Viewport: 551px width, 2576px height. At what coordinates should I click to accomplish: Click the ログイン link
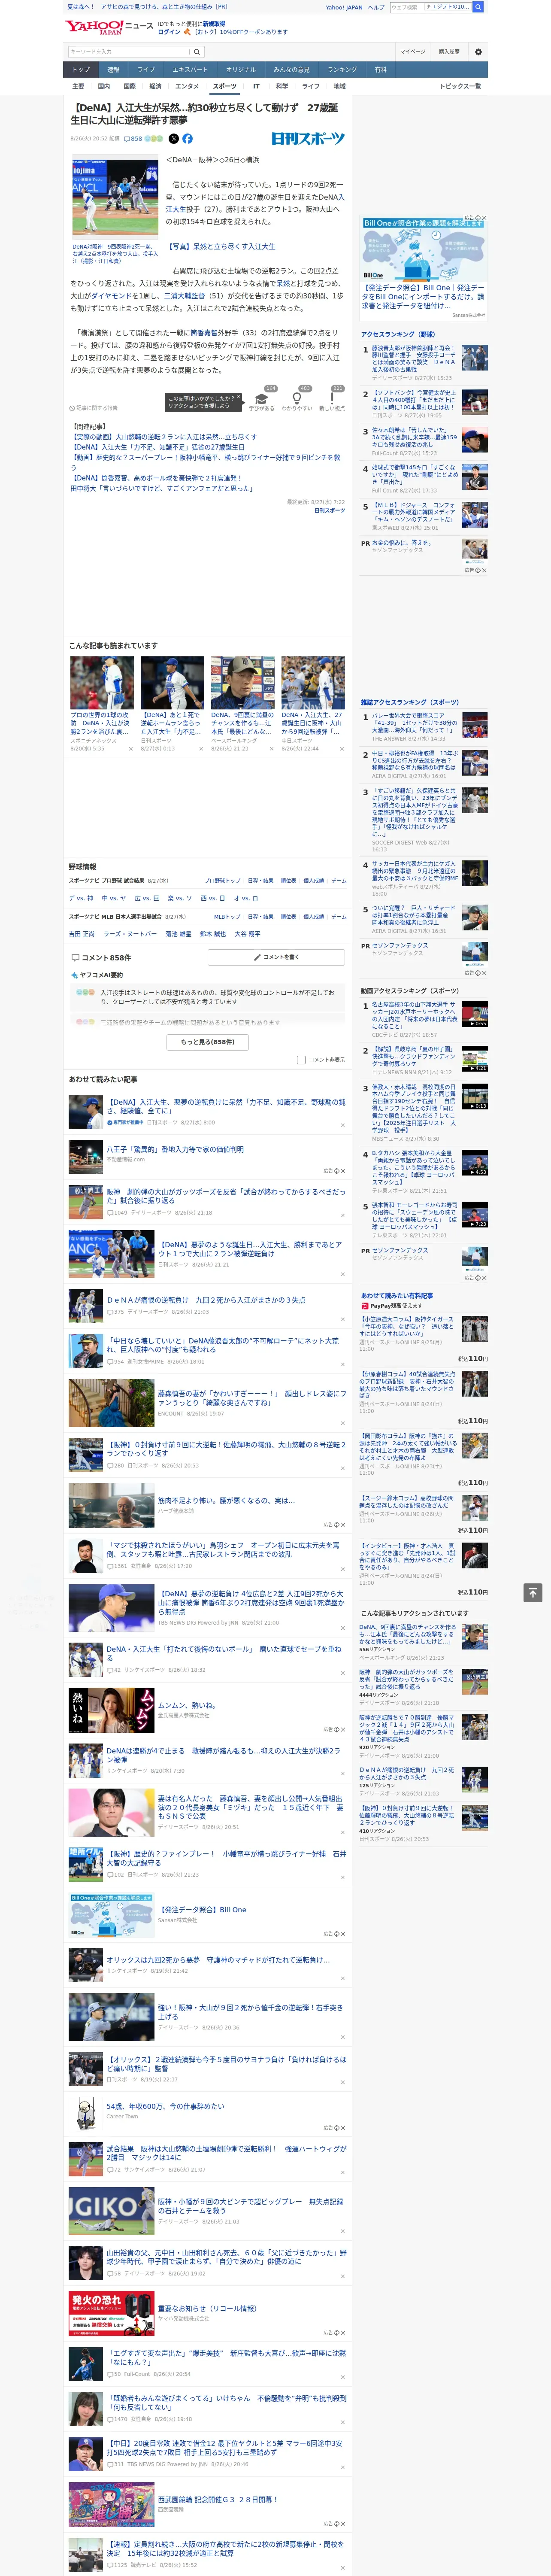click(x=169, y=32)
